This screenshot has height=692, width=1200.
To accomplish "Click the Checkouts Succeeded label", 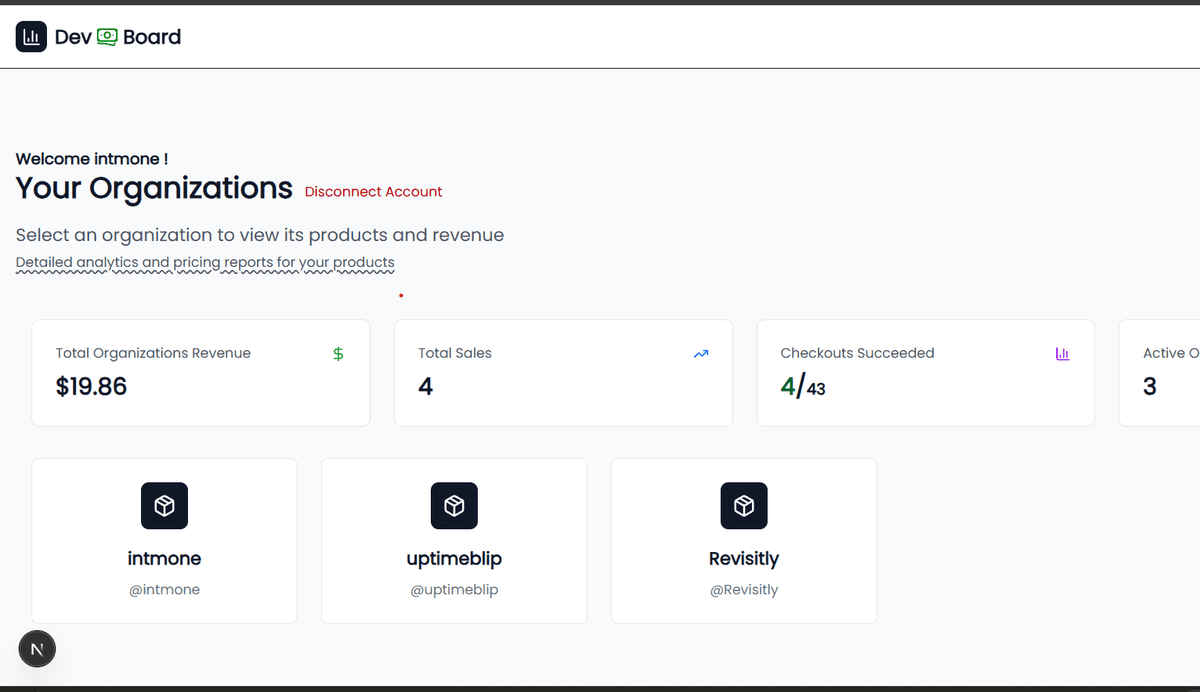I will point(857,353).
